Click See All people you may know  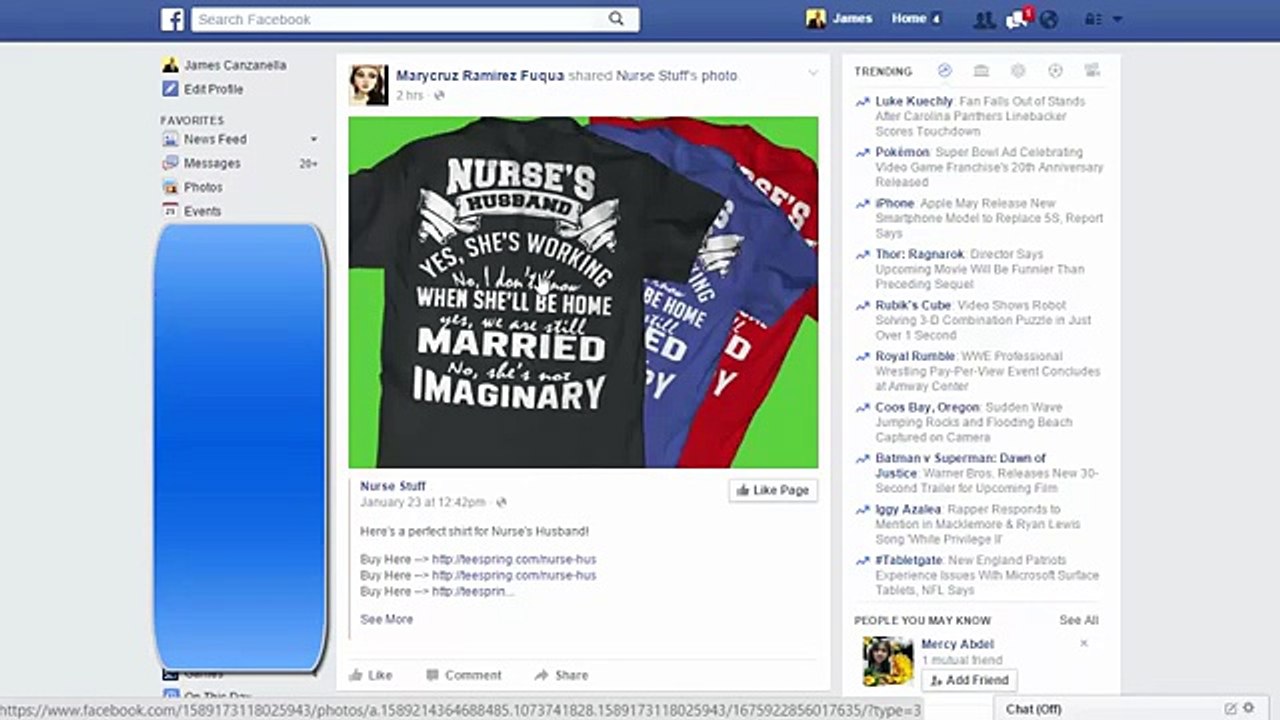pos(1079,620)
